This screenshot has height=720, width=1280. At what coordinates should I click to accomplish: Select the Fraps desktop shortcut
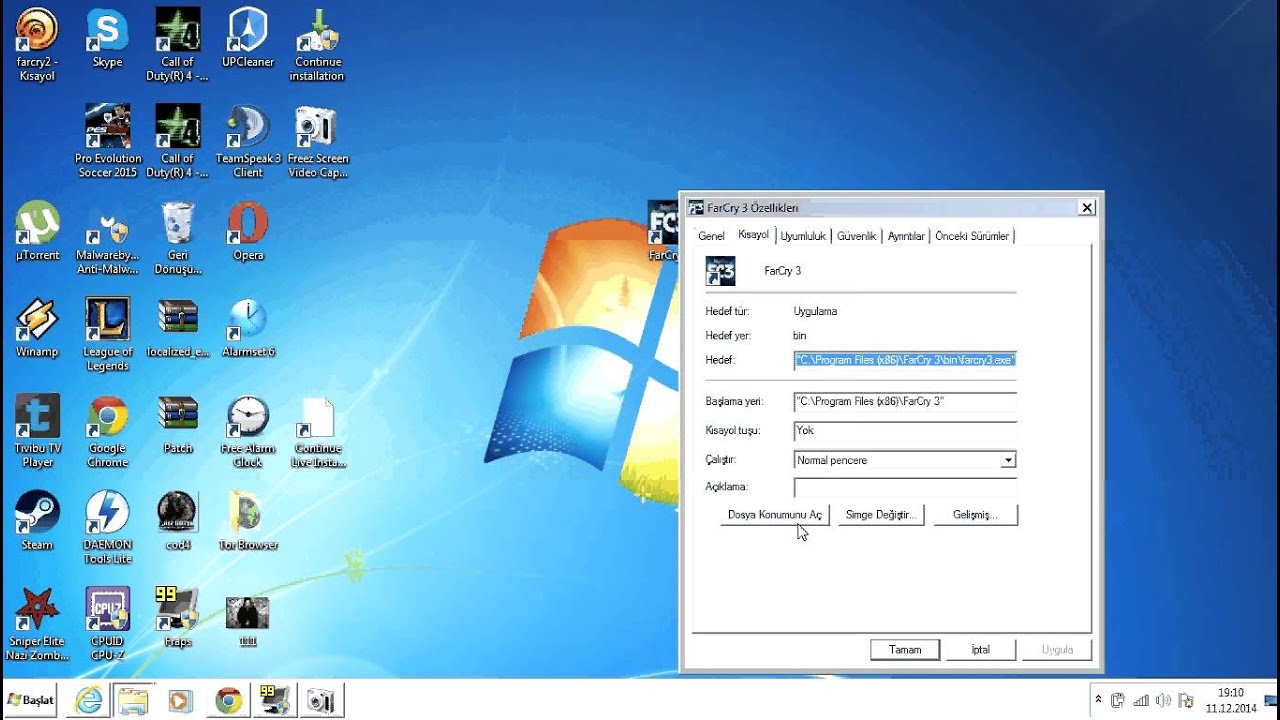pyautogui.click(x=178, y=618)
